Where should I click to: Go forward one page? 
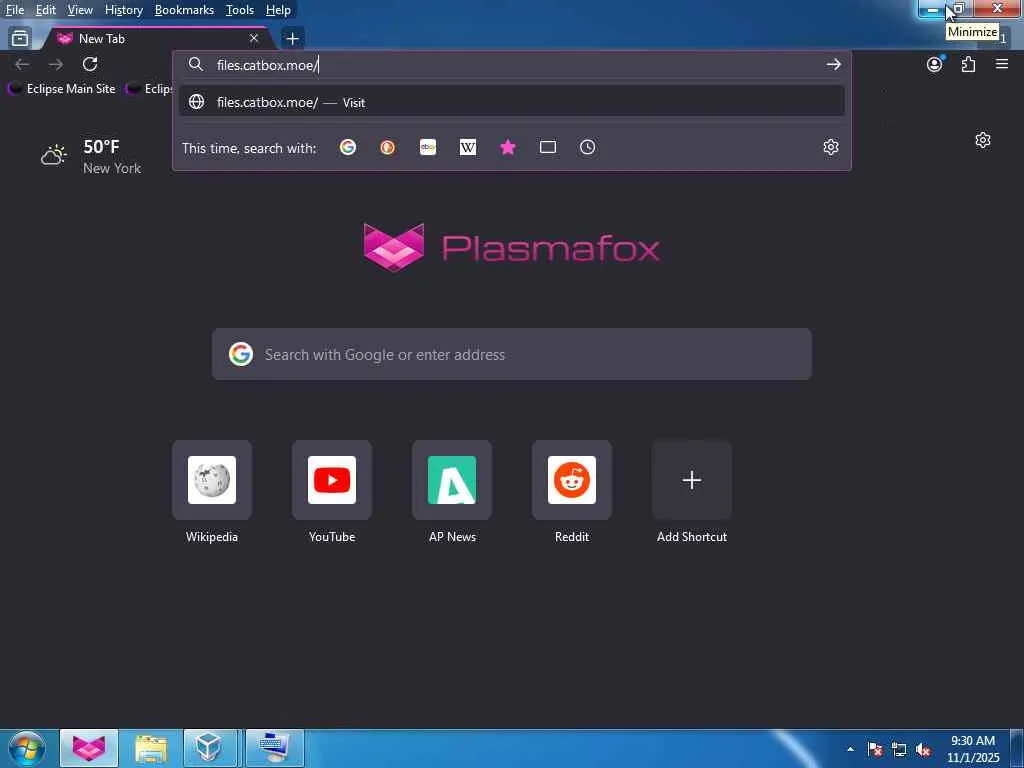pos(56,64)
